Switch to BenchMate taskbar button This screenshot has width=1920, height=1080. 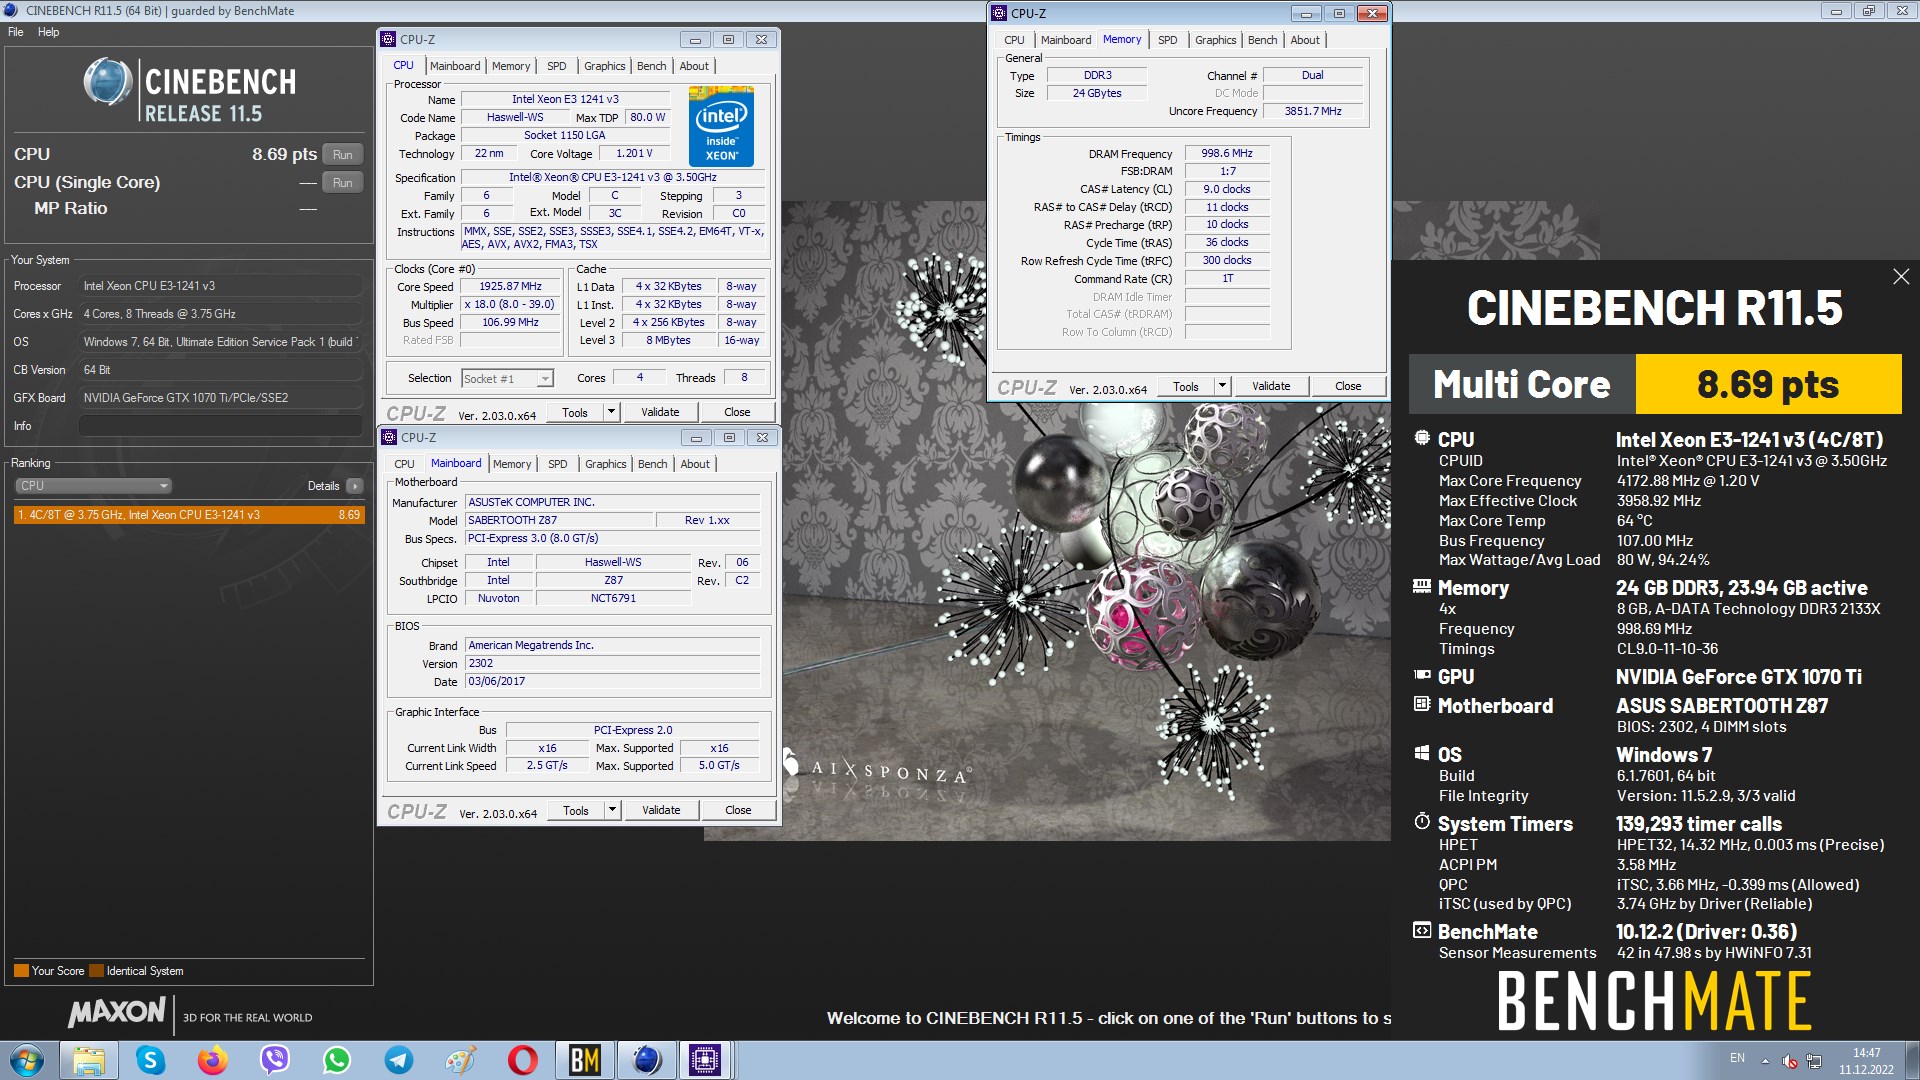[x=585, y=1060]
